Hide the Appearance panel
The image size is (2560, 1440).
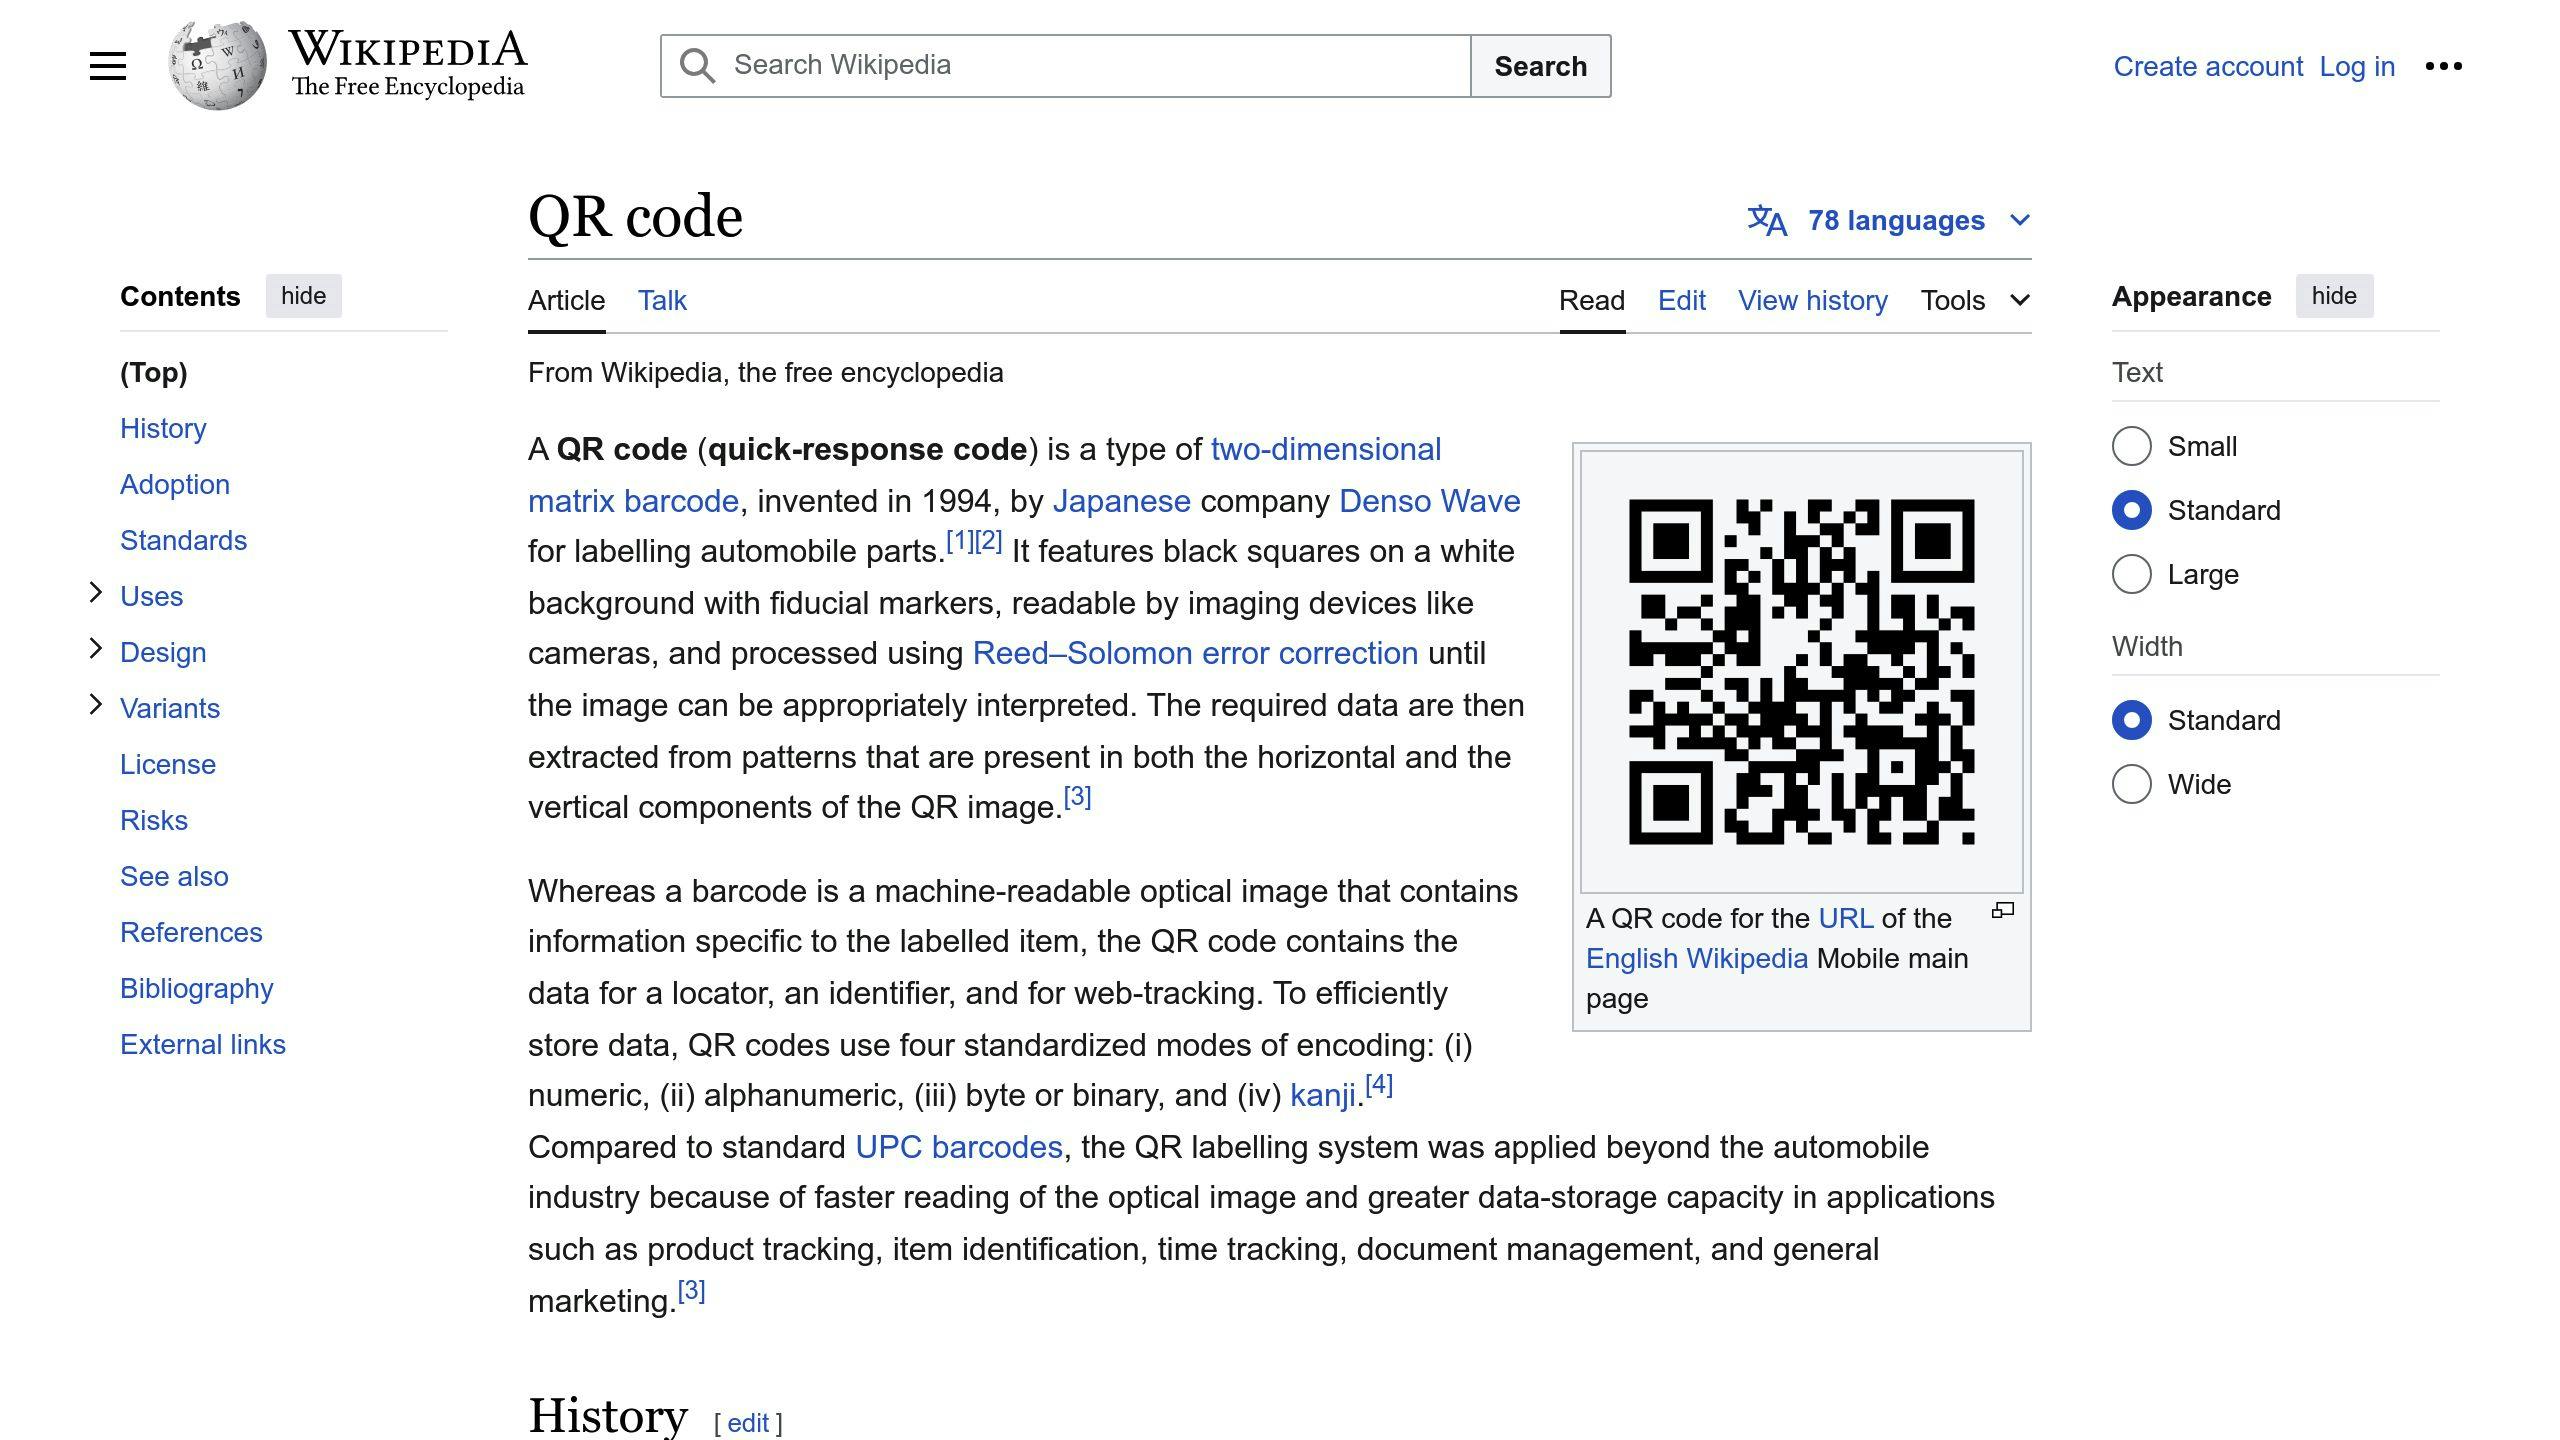(2334, 296)
